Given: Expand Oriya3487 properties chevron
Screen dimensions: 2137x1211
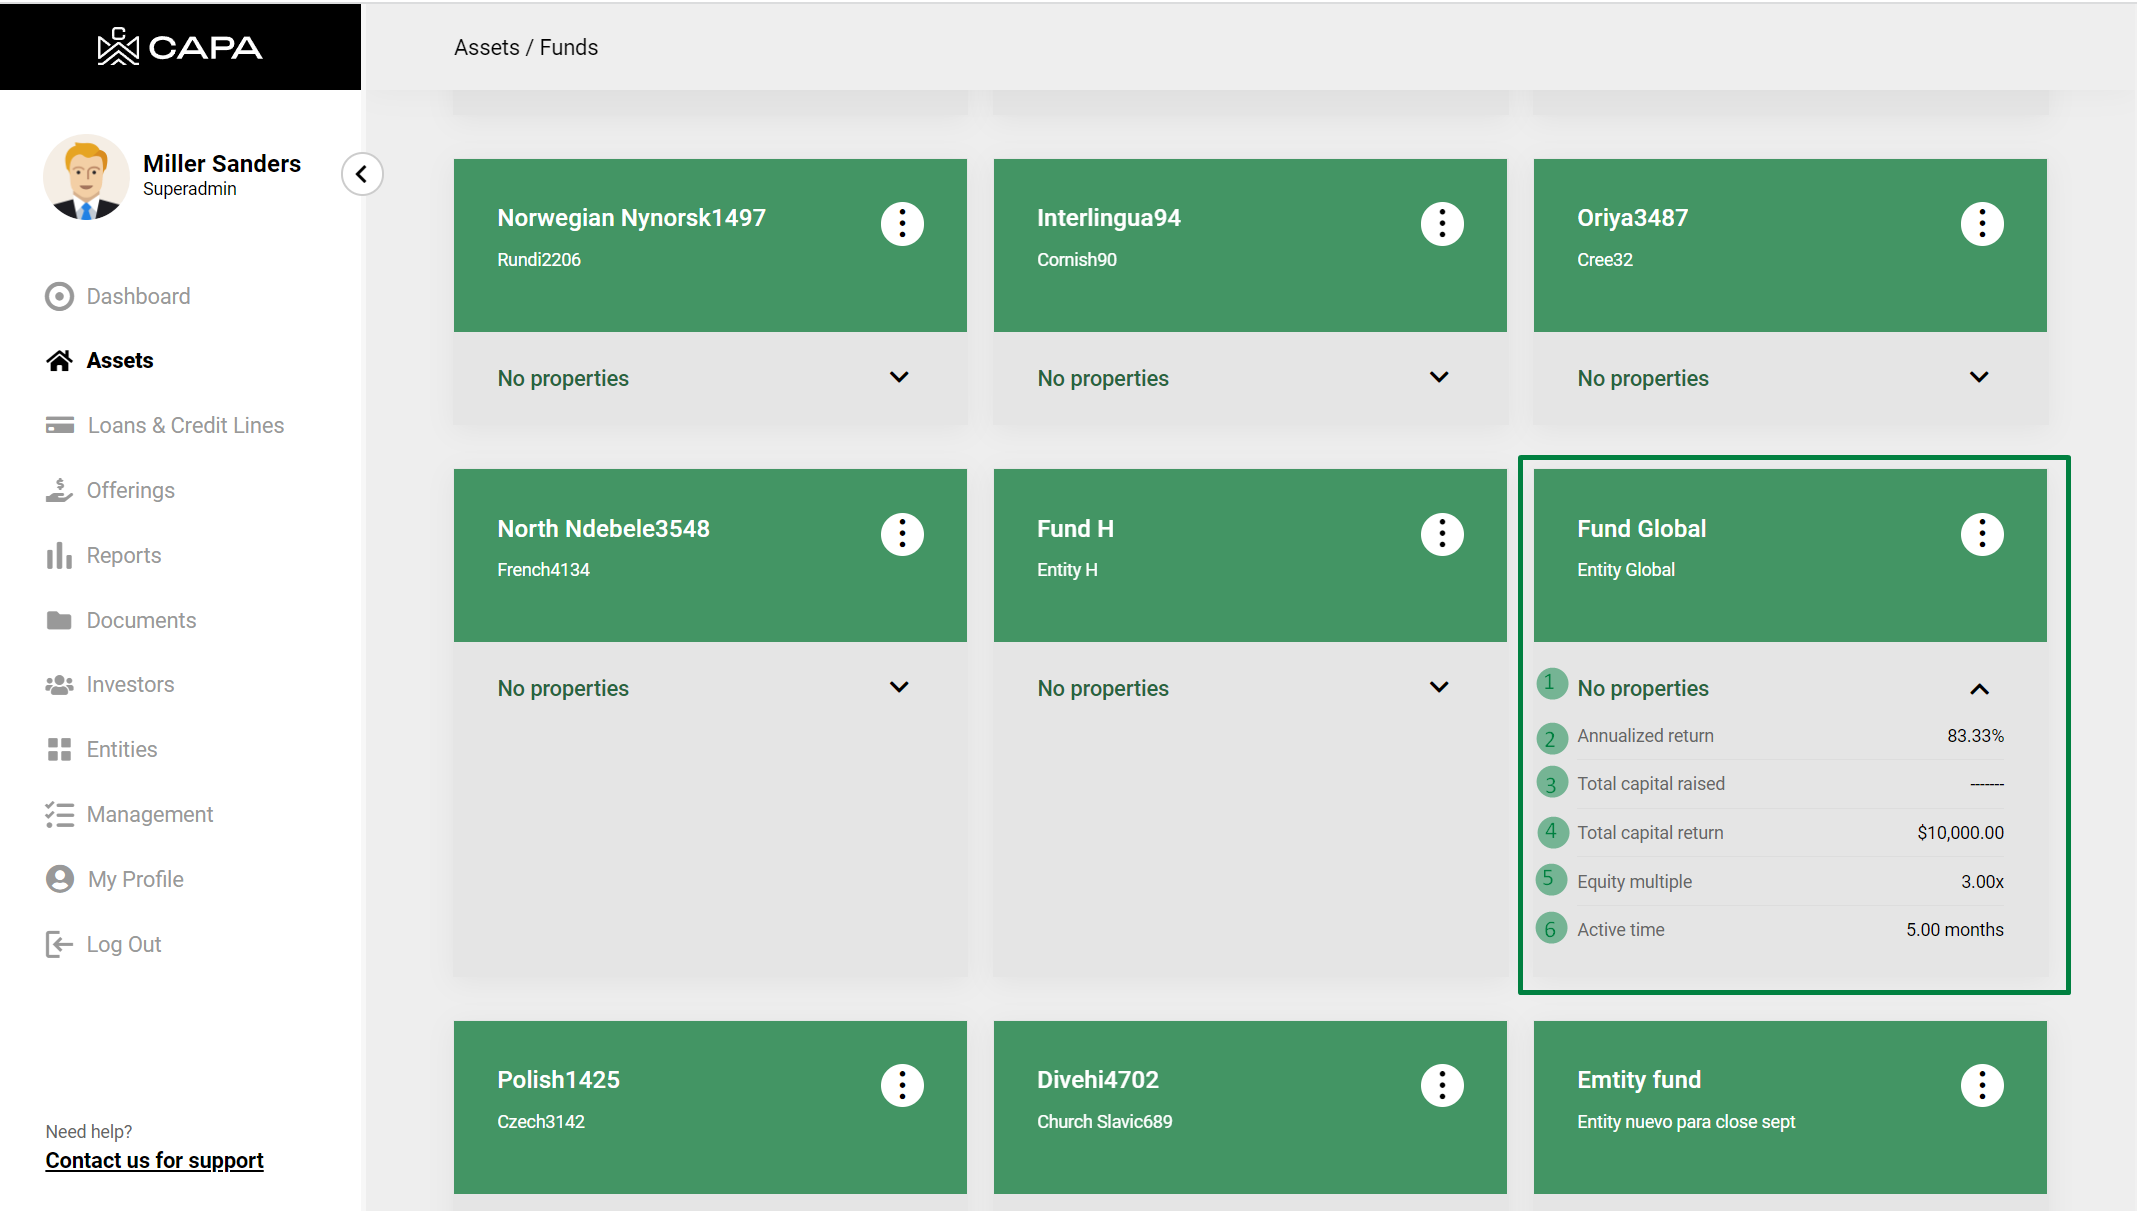Looking at the screenshot, I should 1979,378.
